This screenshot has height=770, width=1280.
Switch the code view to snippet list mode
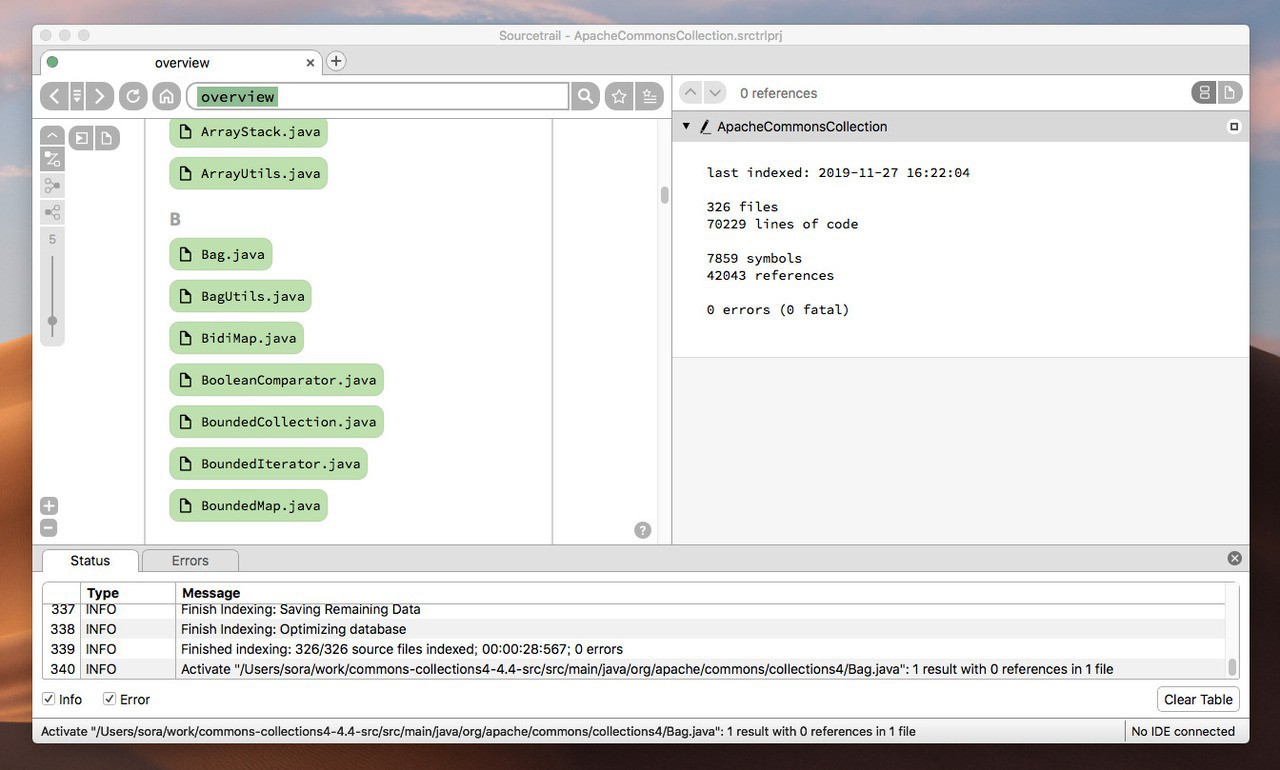click(x=1204, y=93)
